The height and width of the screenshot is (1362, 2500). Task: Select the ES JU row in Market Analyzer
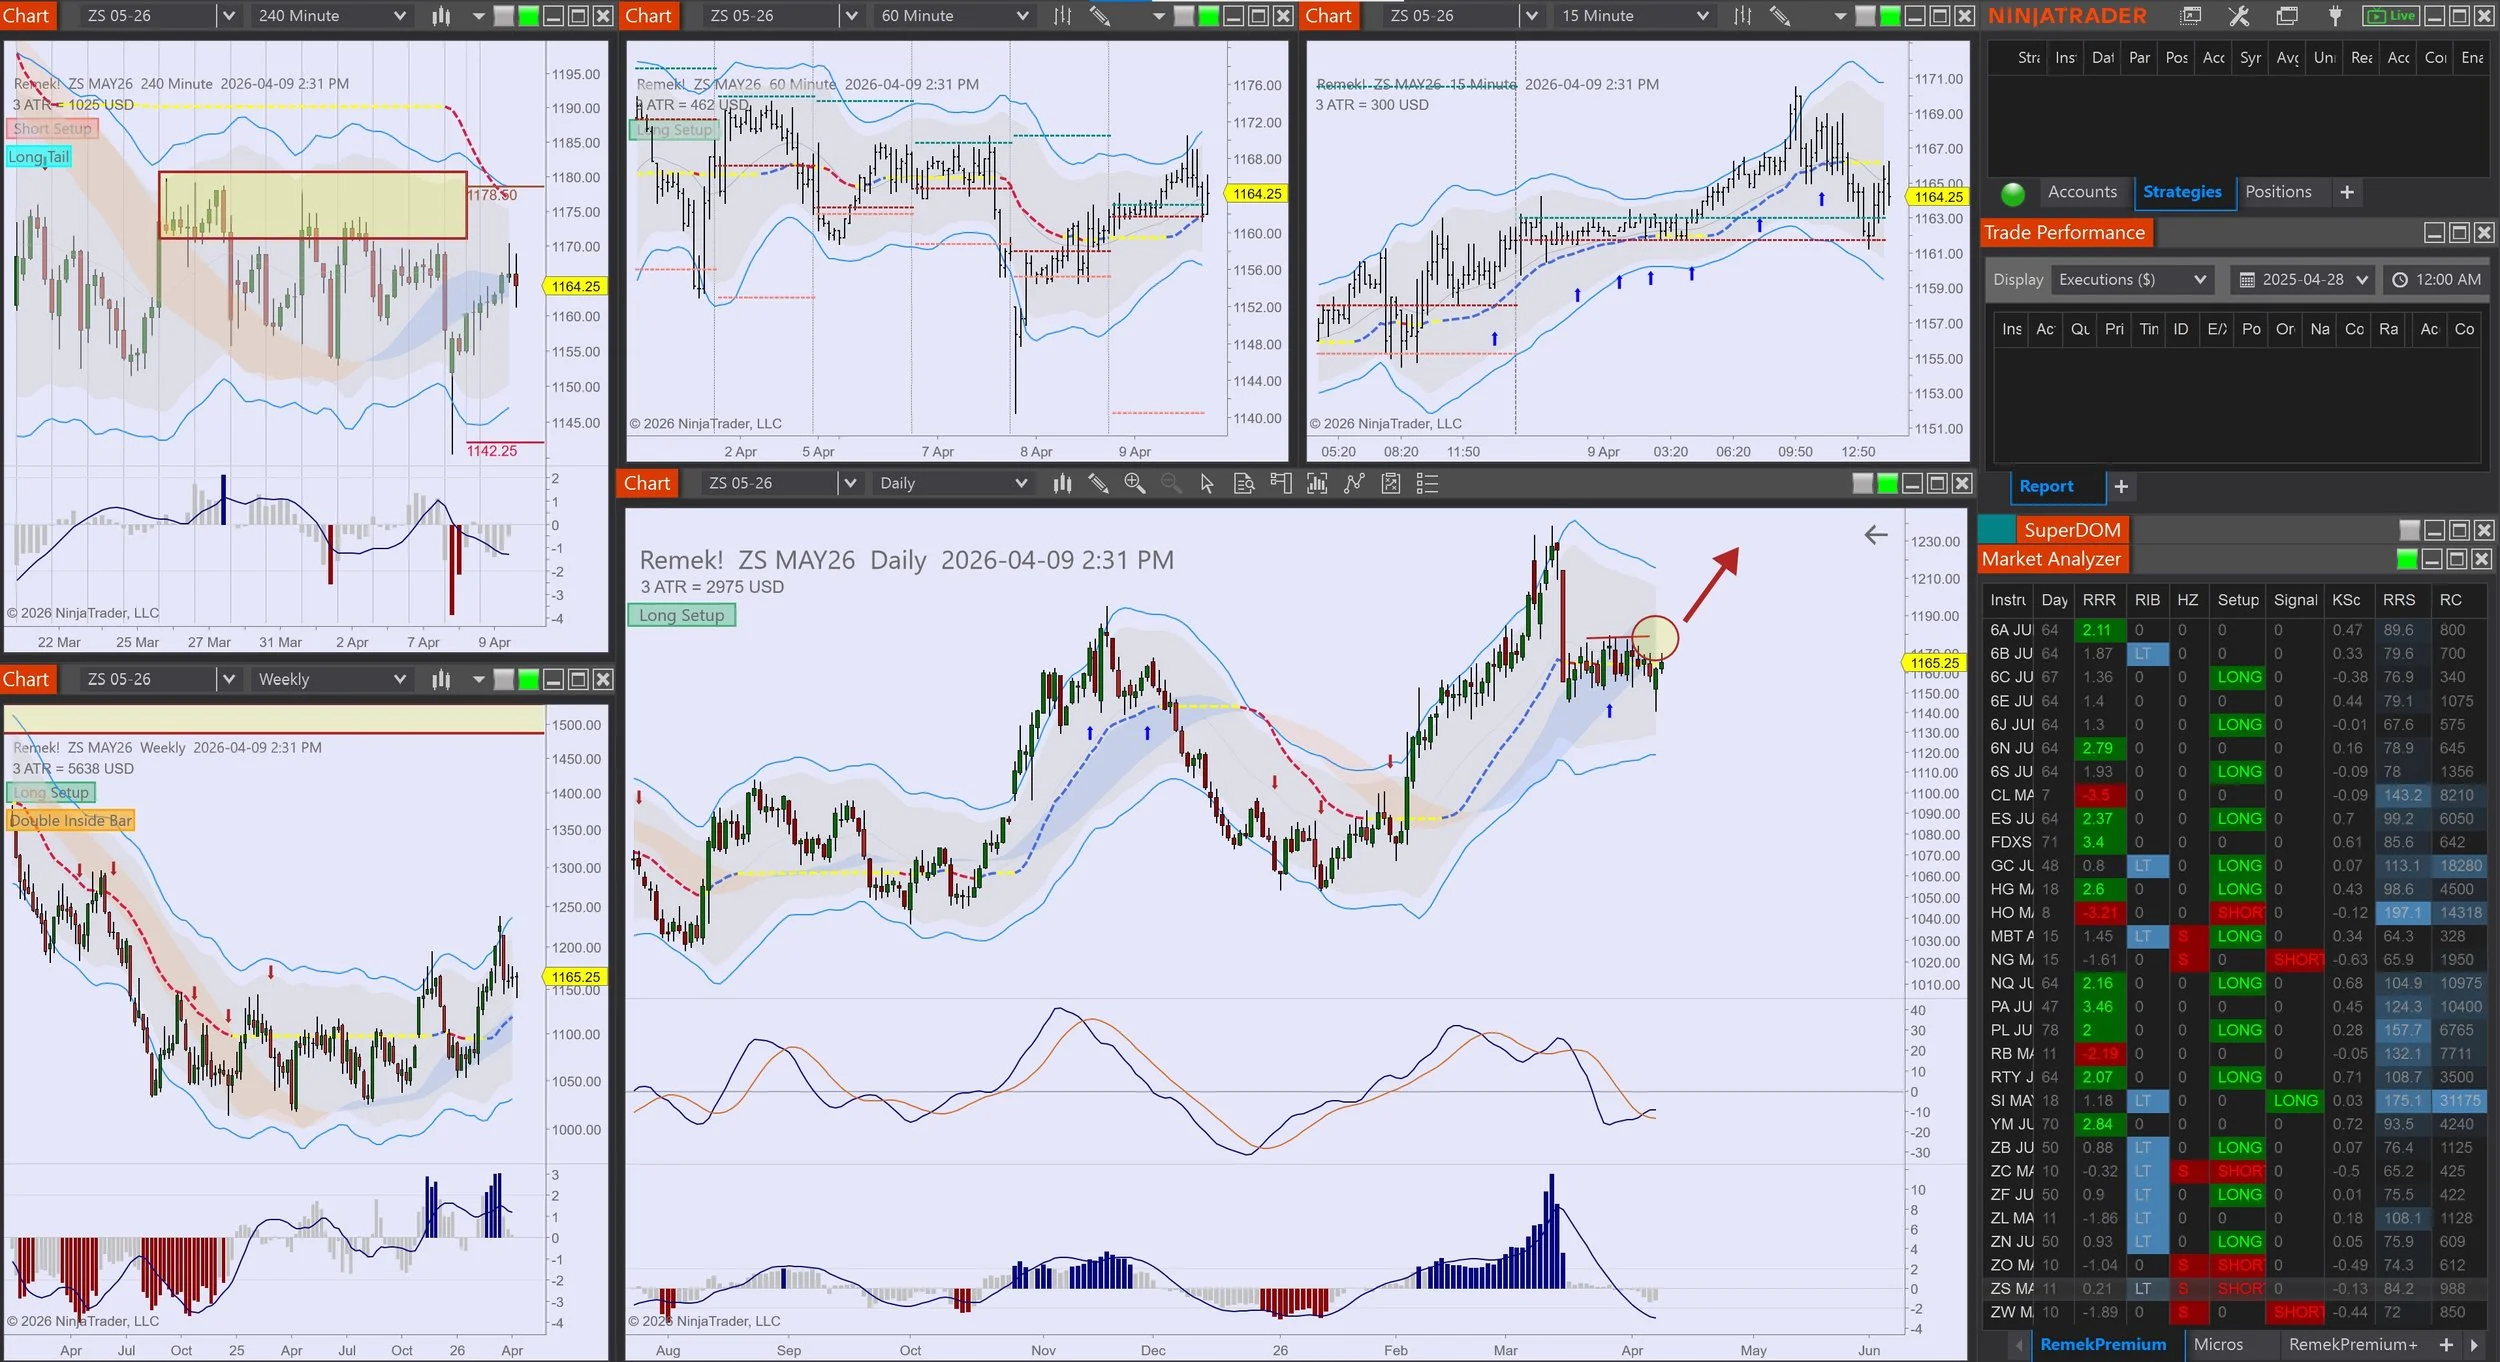point(2011,818)
